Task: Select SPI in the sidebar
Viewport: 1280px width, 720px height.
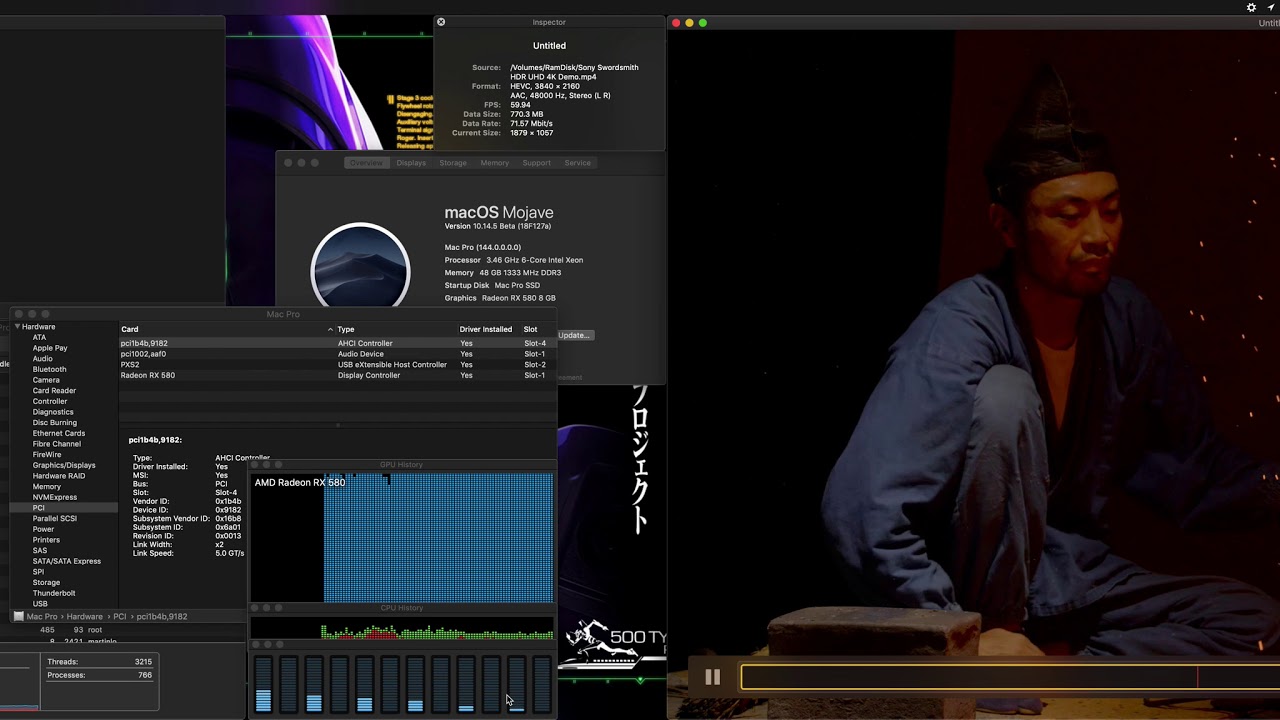Action: coord(38,572)
